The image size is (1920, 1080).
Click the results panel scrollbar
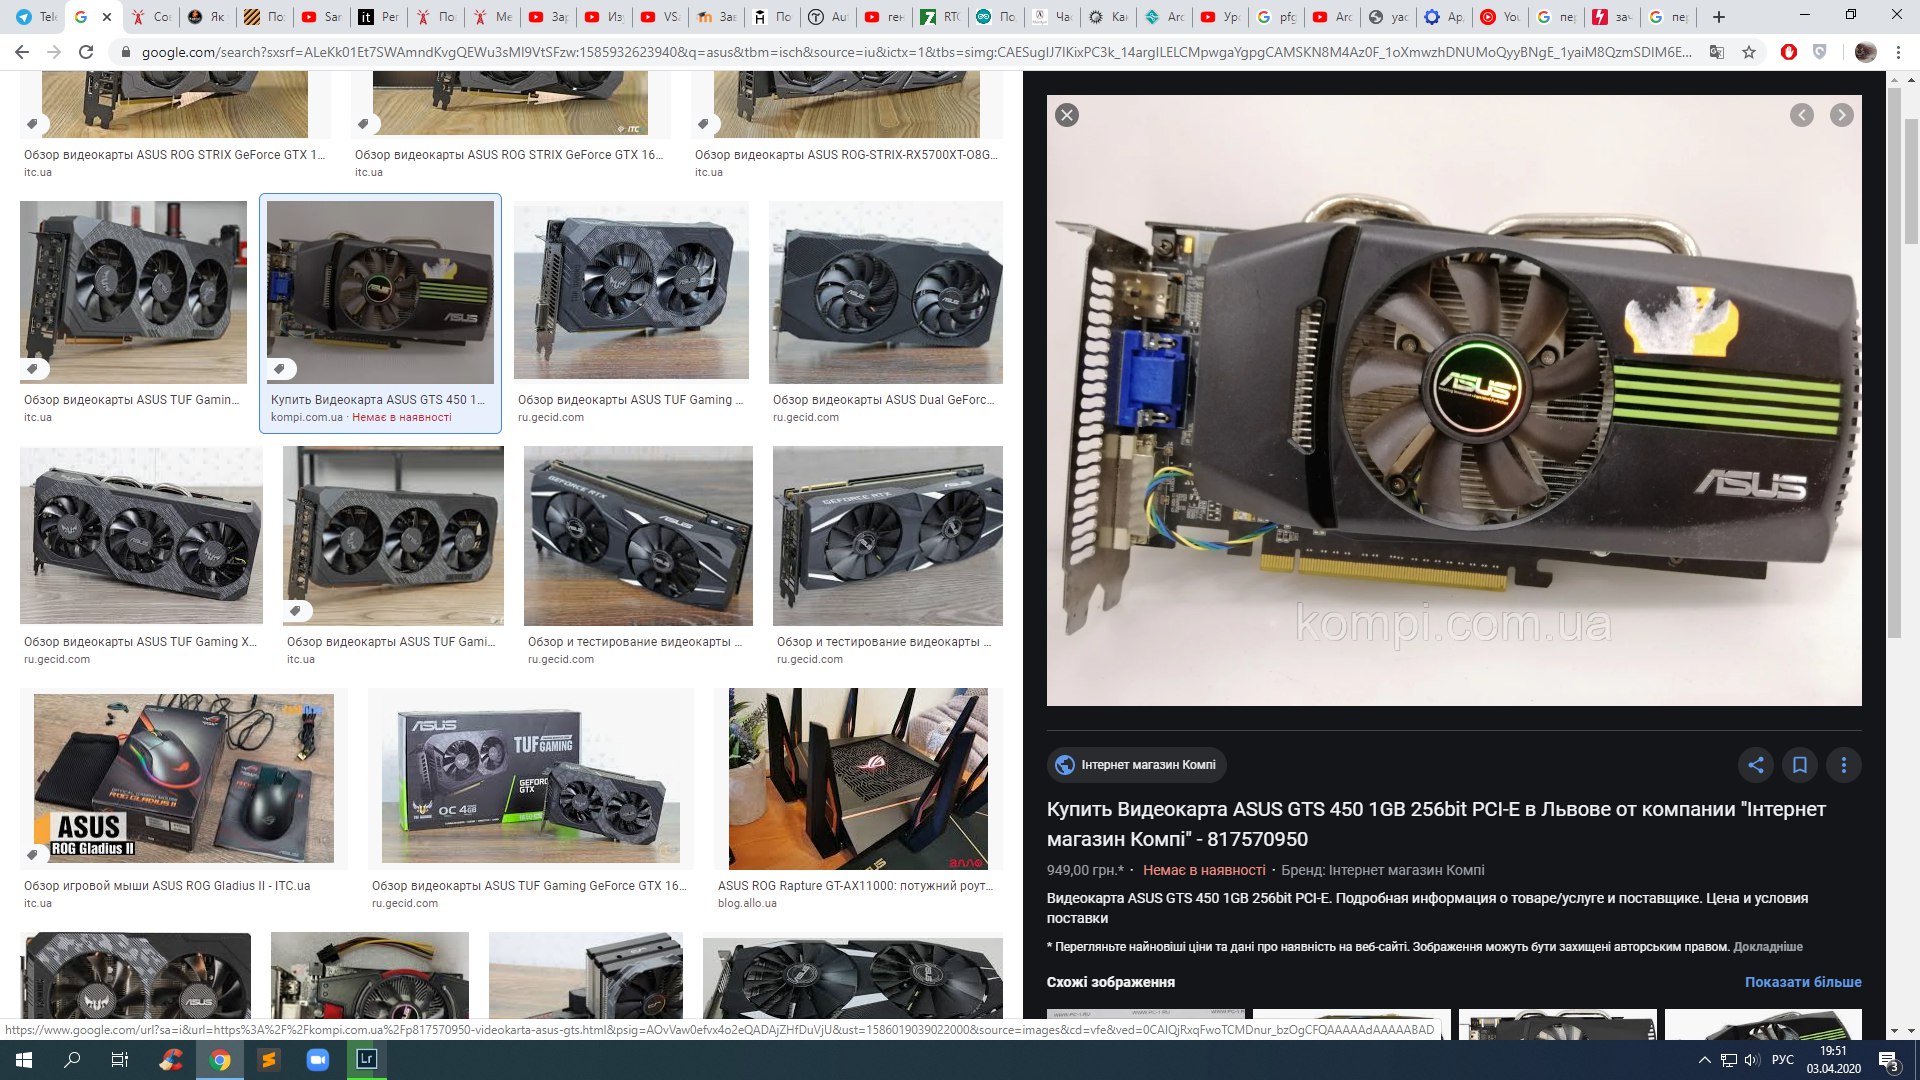point(1894,362)
